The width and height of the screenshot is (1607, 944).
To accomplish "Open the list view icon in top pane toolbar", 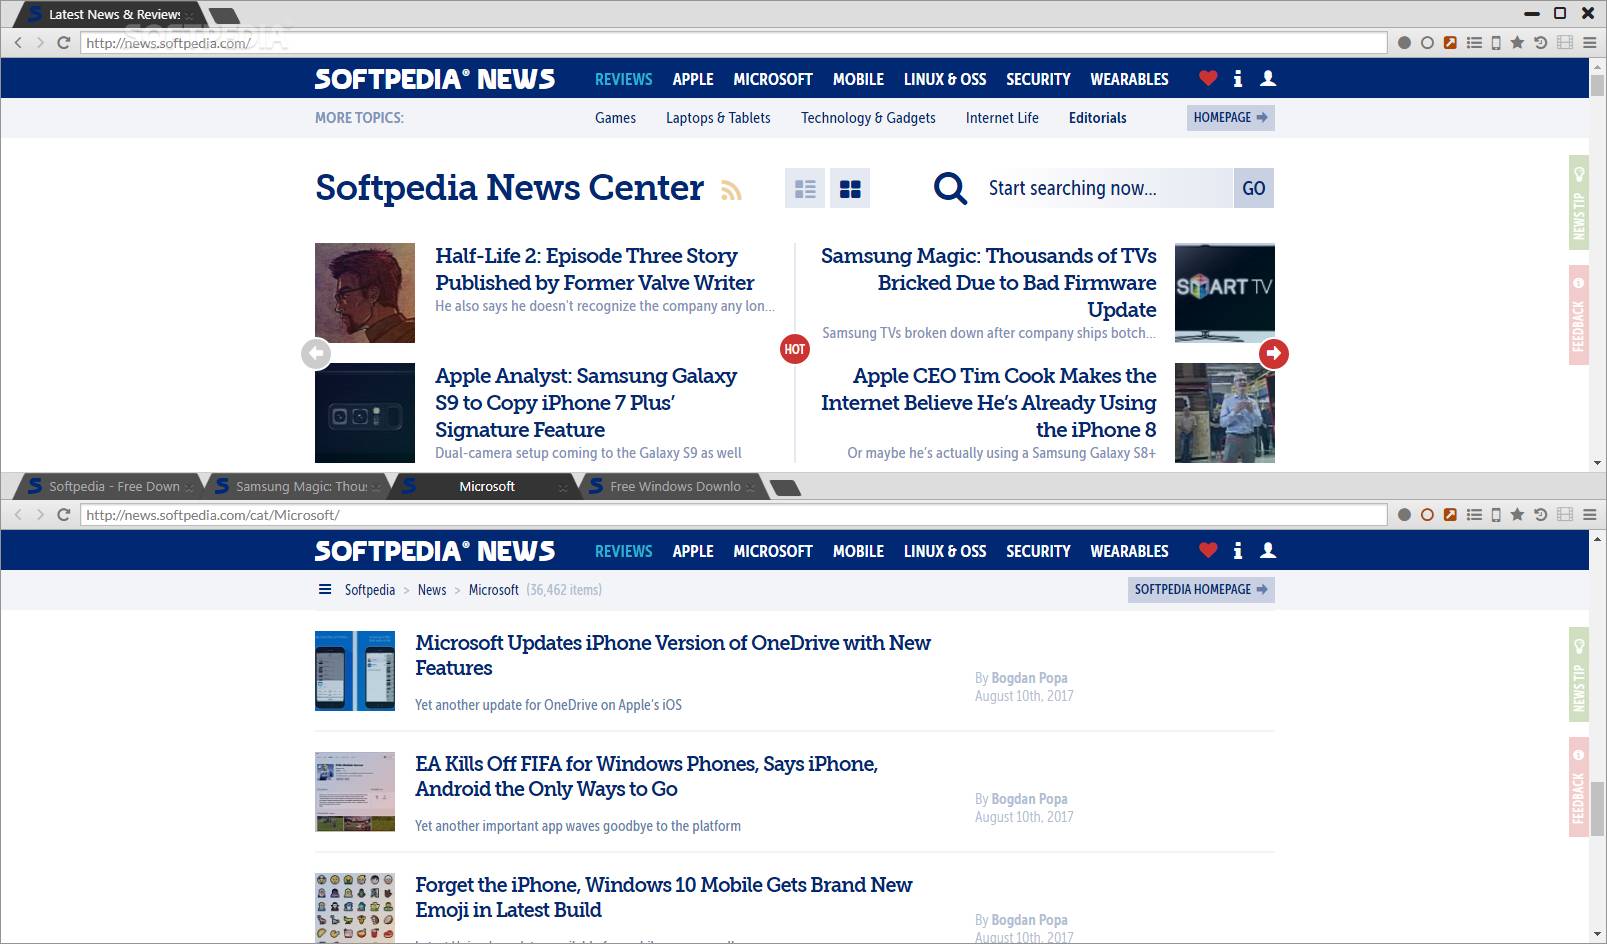I will pyautogui.click(x=1474, y=43).
